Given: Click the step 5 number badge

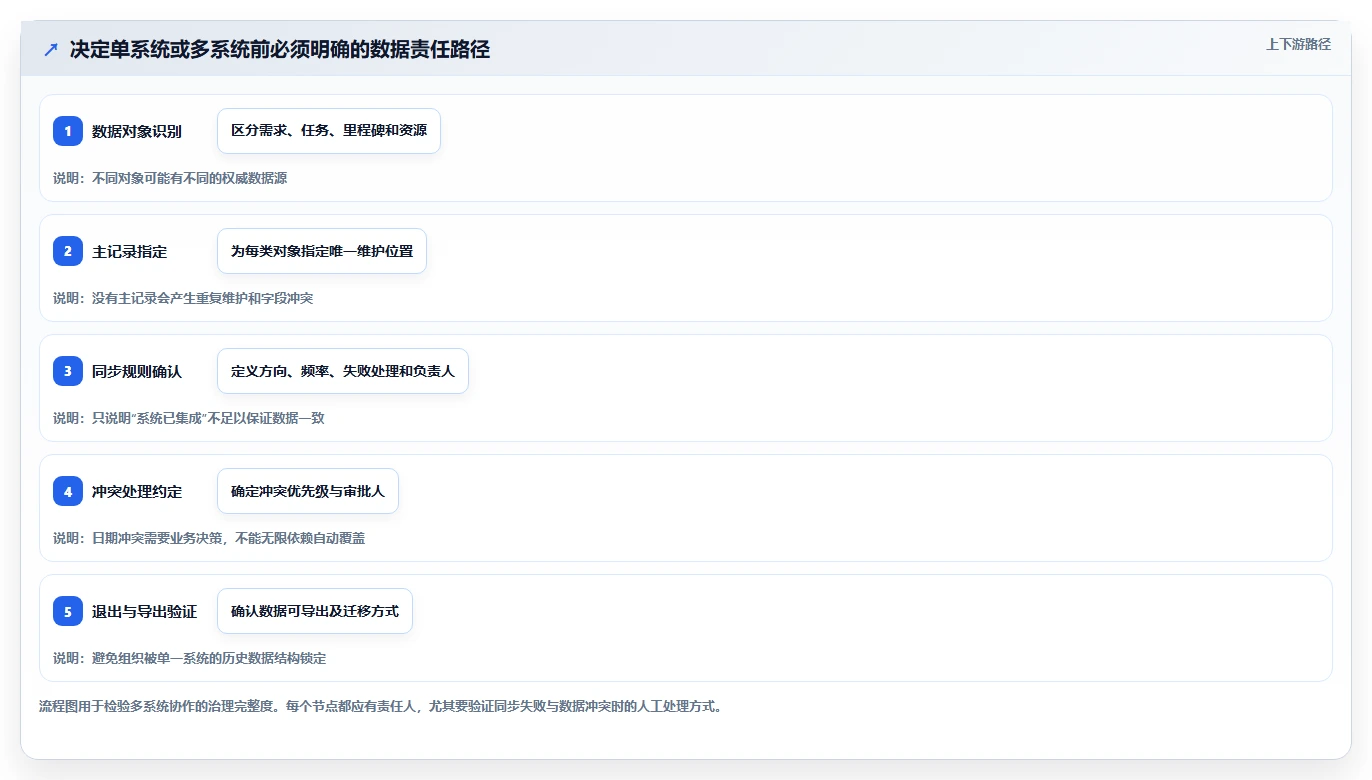Looking at the screenshot, I should (68, 611).
